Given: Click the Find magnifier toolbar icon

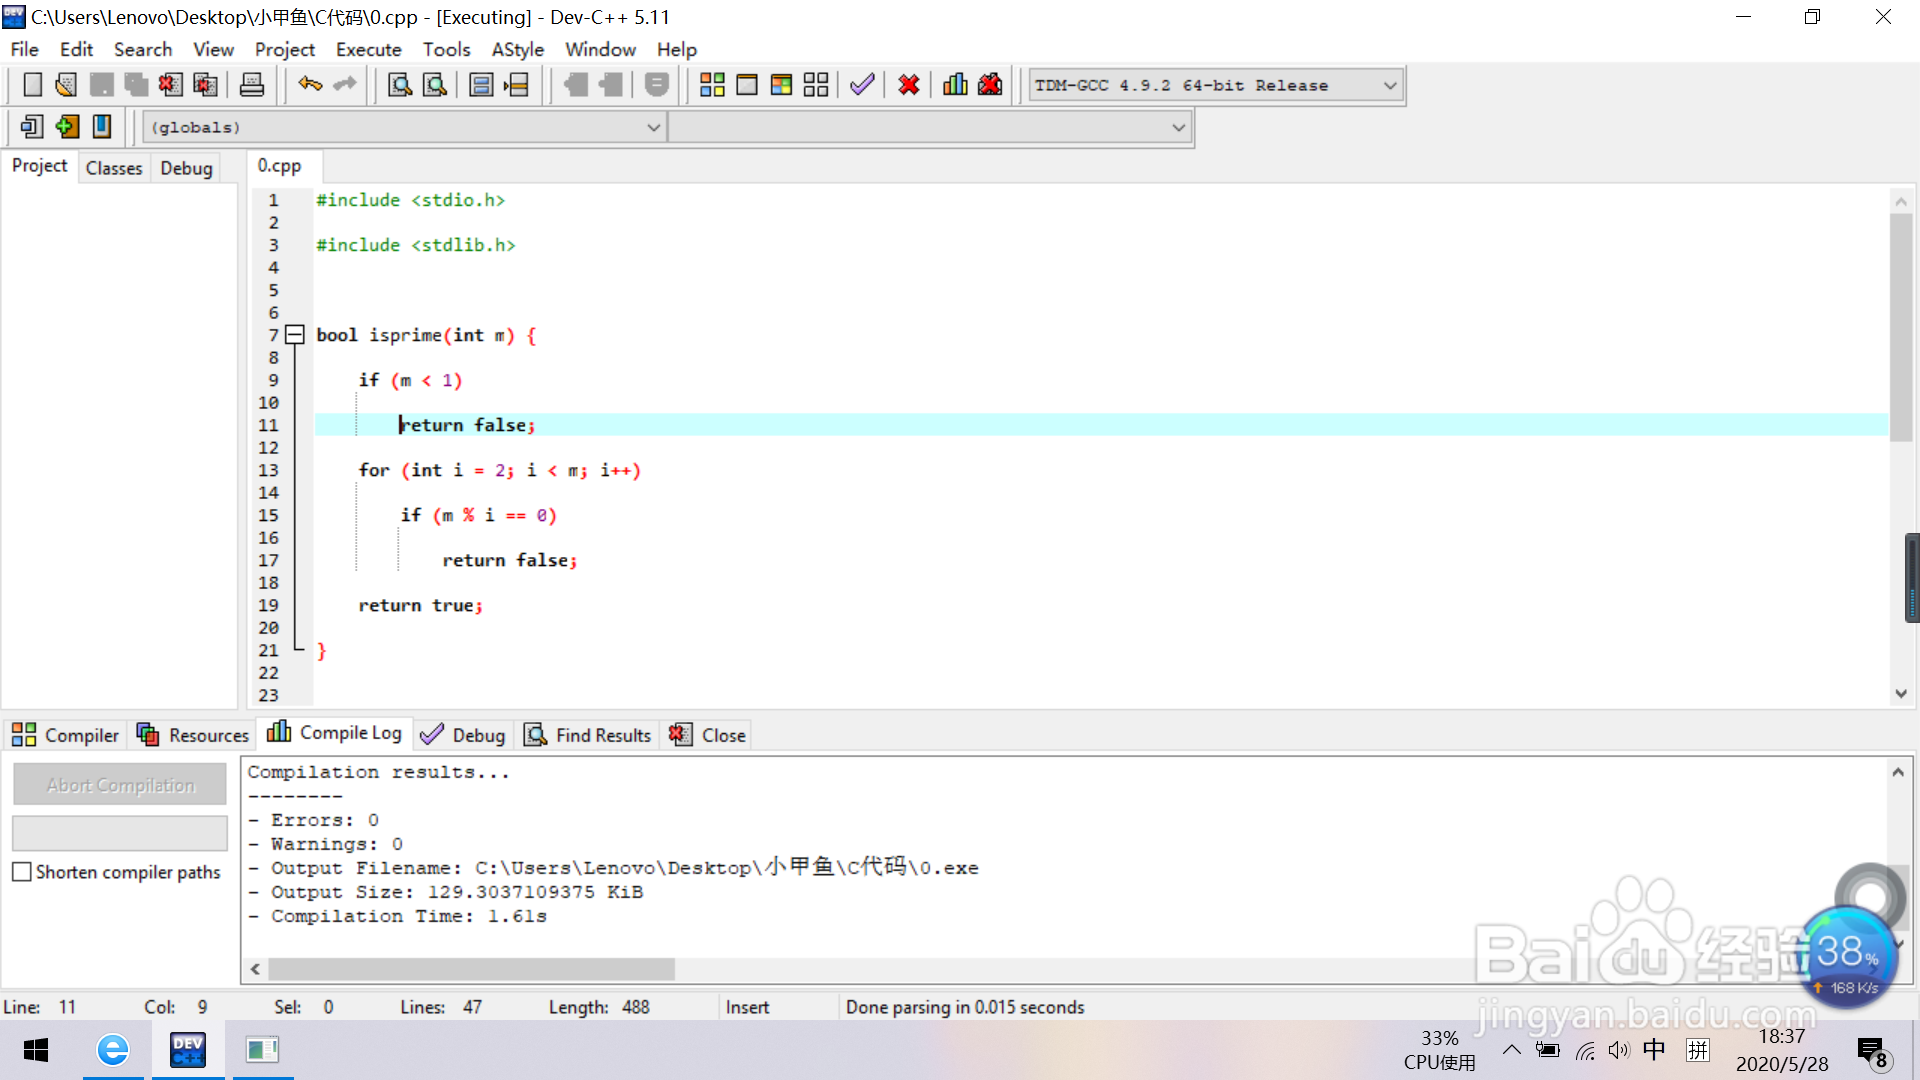Looking at the screenshot, I should point(400,85).
